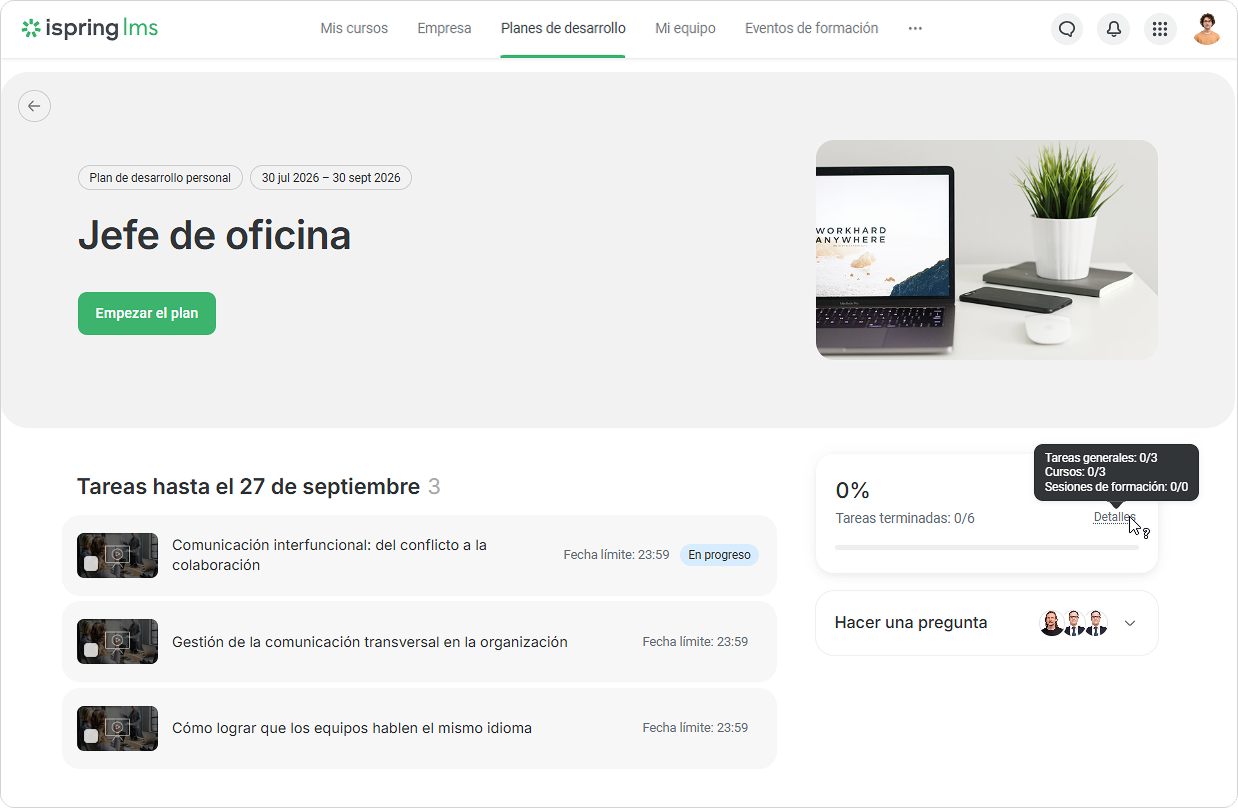Open the apps grid menu
1238x808 pixels.
pos(1160,29)
